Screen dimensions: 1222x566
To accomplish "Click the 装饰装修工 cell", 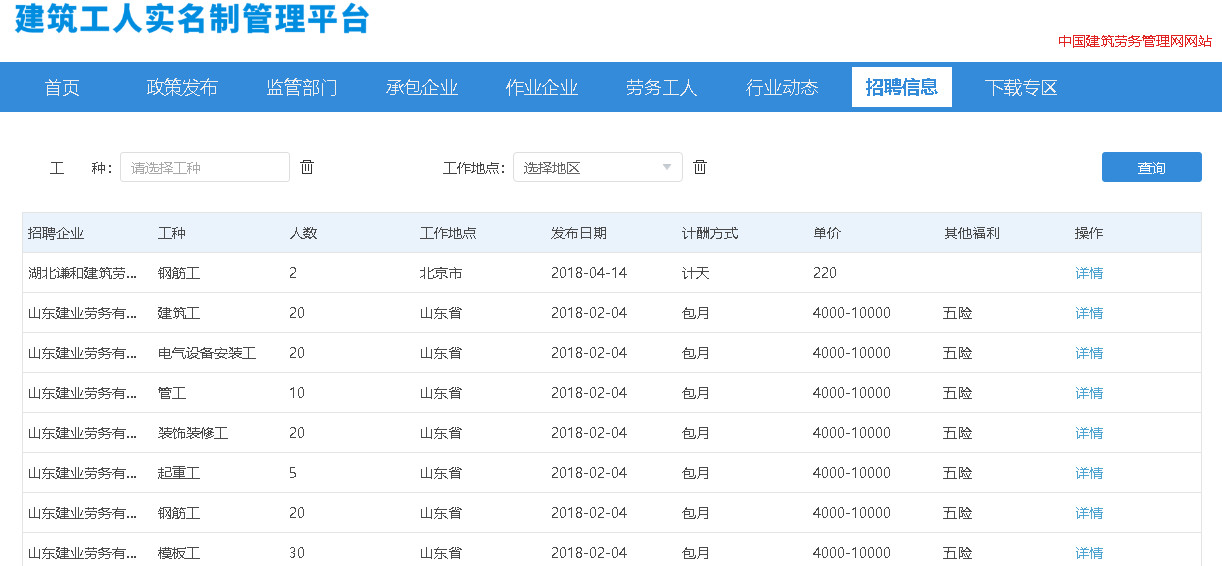I will coord(193,433).
